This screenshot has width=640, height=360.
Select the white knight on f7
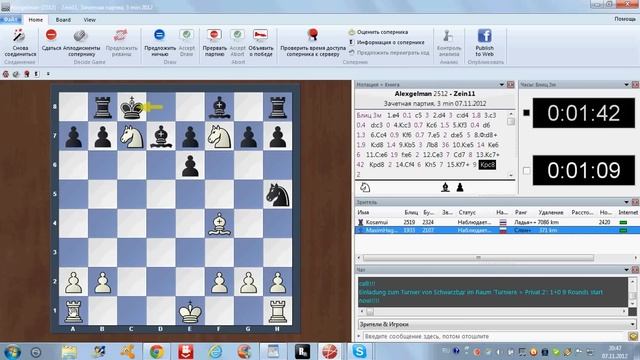click(219, 136)
